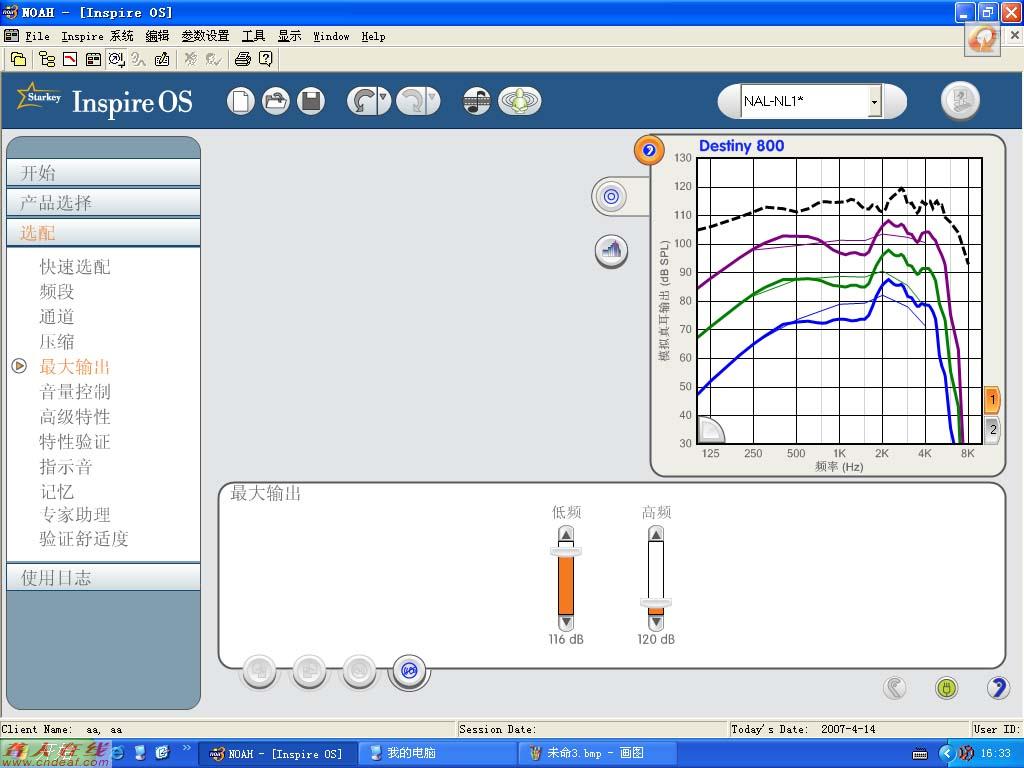Open the 显示 menu
The height and width of the screenshot is (768, 1024).
point(289,37)
